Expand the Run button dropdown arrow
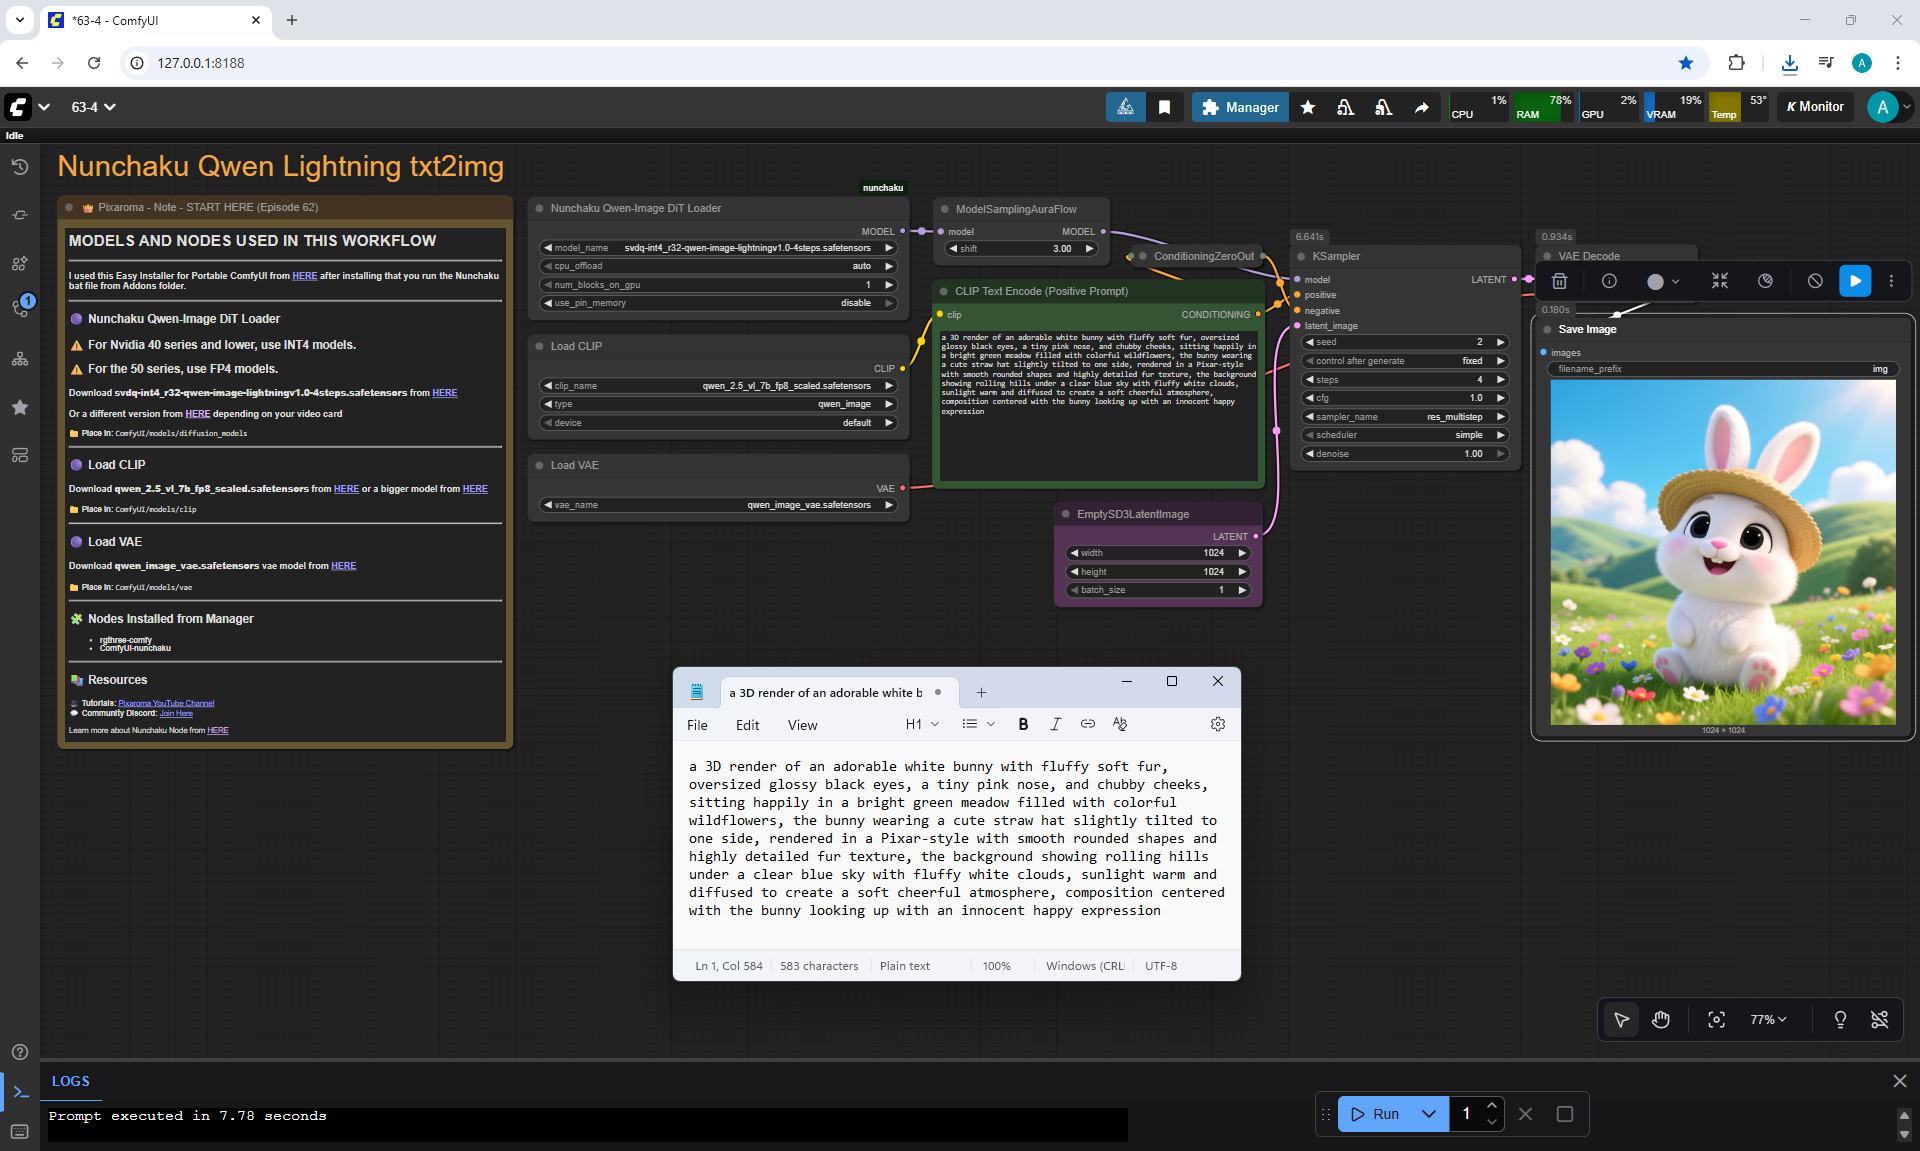The height and width of the screenshot is (1151, 1920). tap(1429, 1114)
